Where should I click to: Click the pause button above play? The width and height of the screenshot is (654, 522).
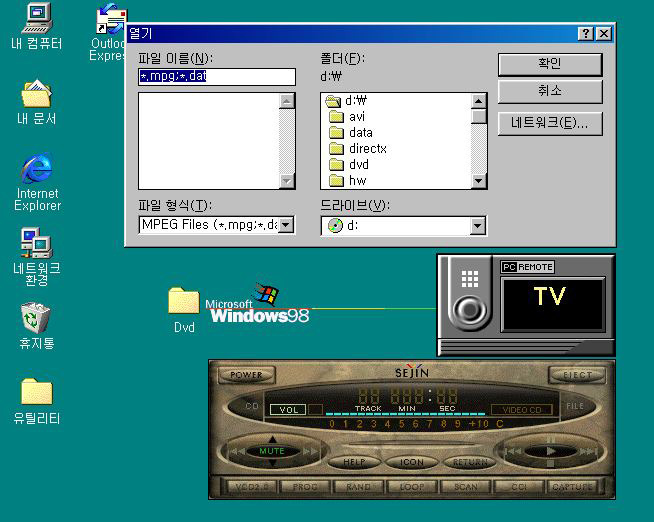click(x=551, y=439)
